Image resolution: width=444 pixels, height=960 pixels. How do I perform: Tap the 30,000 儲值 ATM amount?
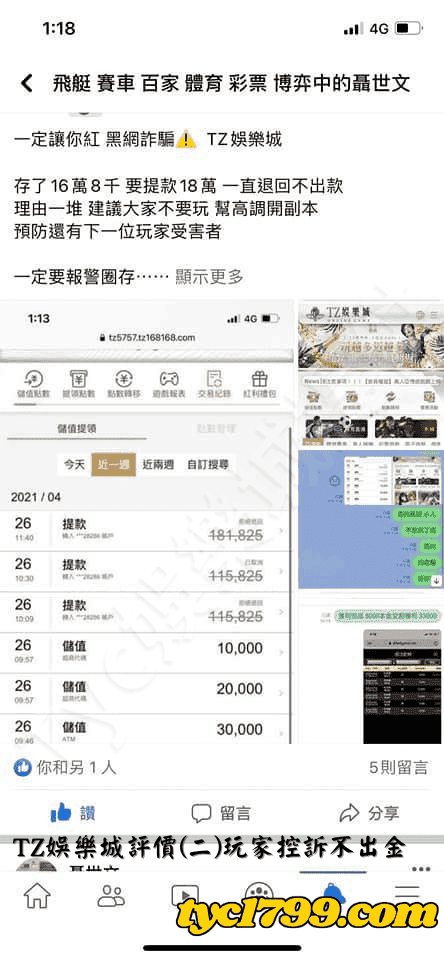point(239,729)
